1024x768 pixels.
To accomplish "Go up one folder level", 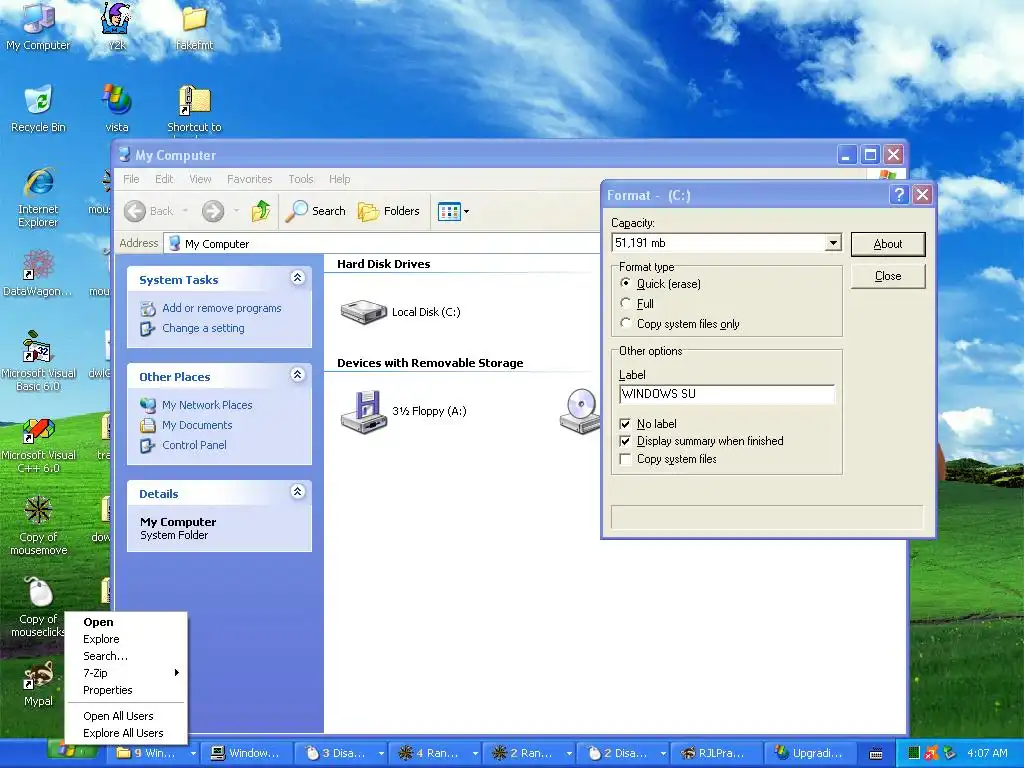I will click(x=261, y=211).
